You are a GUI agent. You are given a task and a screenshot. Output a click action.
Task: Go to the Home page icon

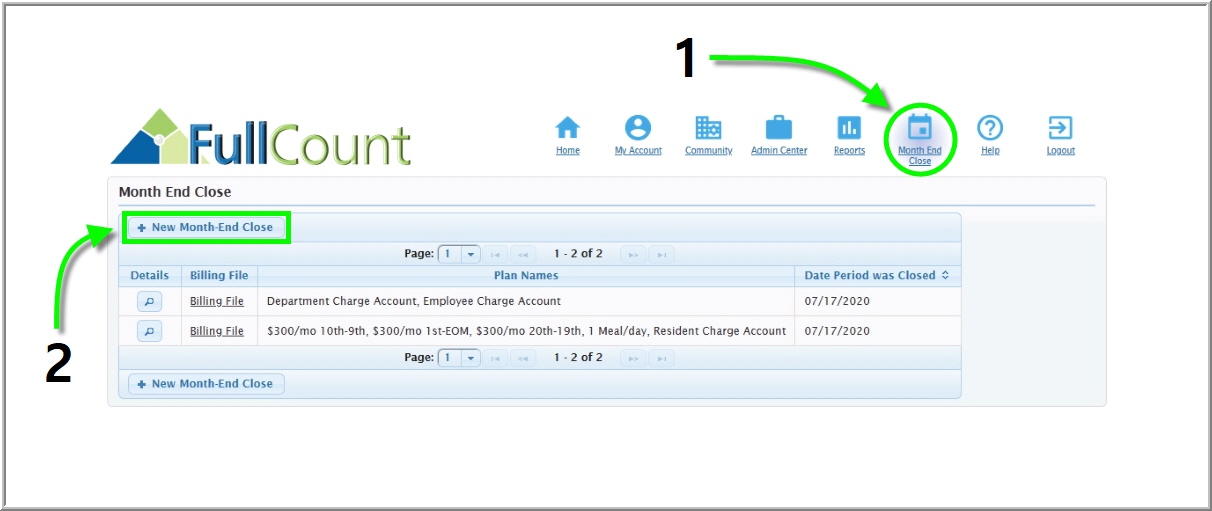point(567,129)
